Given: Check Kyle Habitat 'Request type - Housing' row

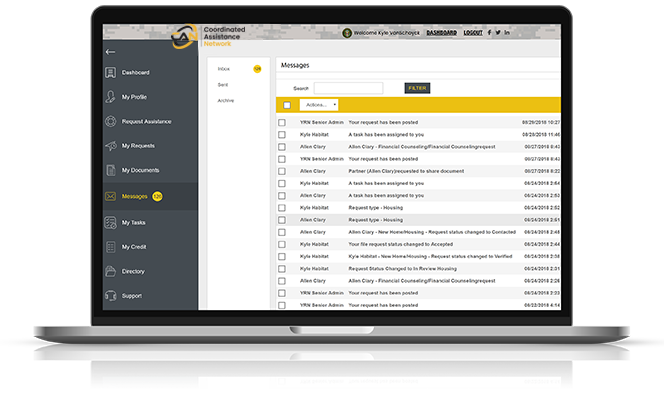Looking at the screenshot, I should click(x=282, y=208).
